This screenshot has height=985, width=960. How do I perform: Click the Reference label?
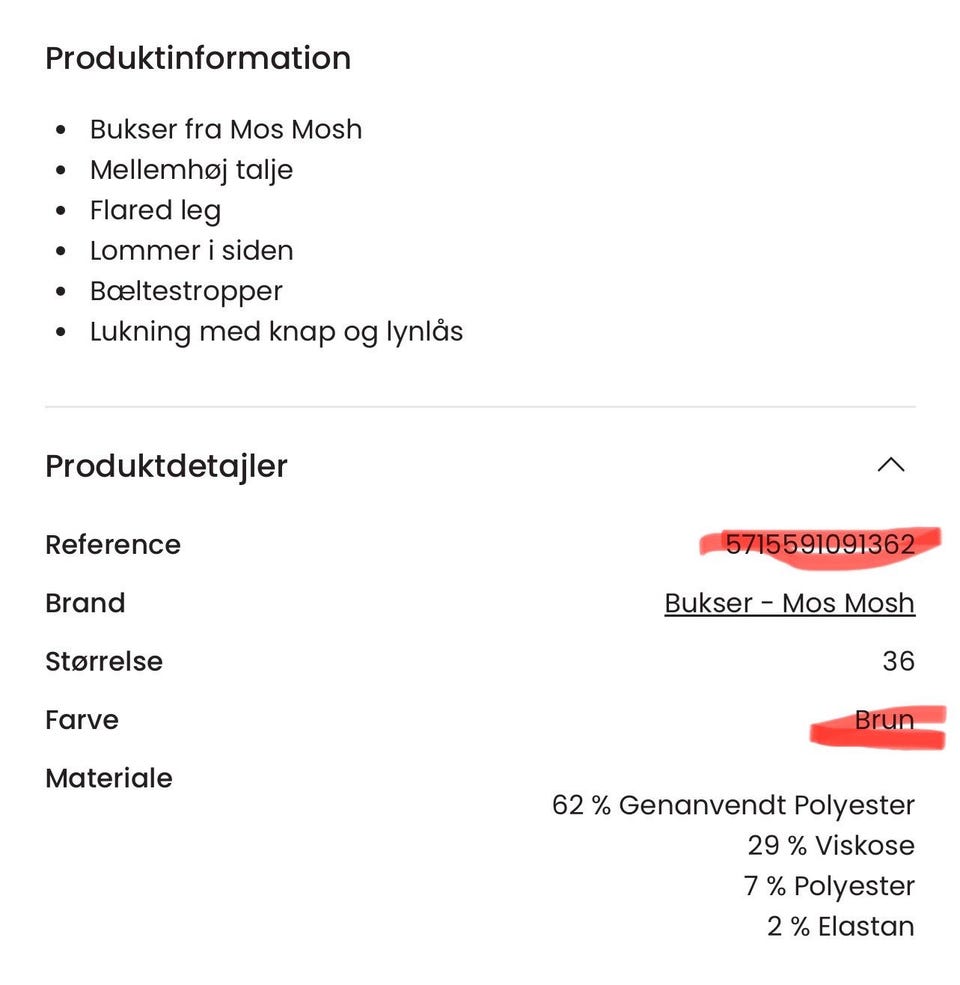[x=113, y=545]
